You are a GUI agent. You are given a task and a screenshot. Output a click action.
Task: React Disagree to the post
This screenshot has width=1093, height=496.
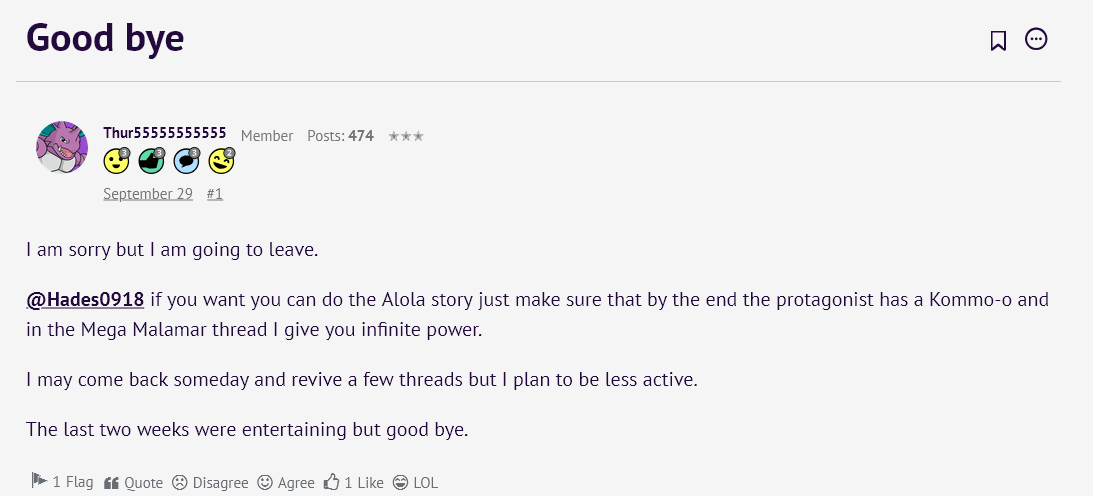209,482
